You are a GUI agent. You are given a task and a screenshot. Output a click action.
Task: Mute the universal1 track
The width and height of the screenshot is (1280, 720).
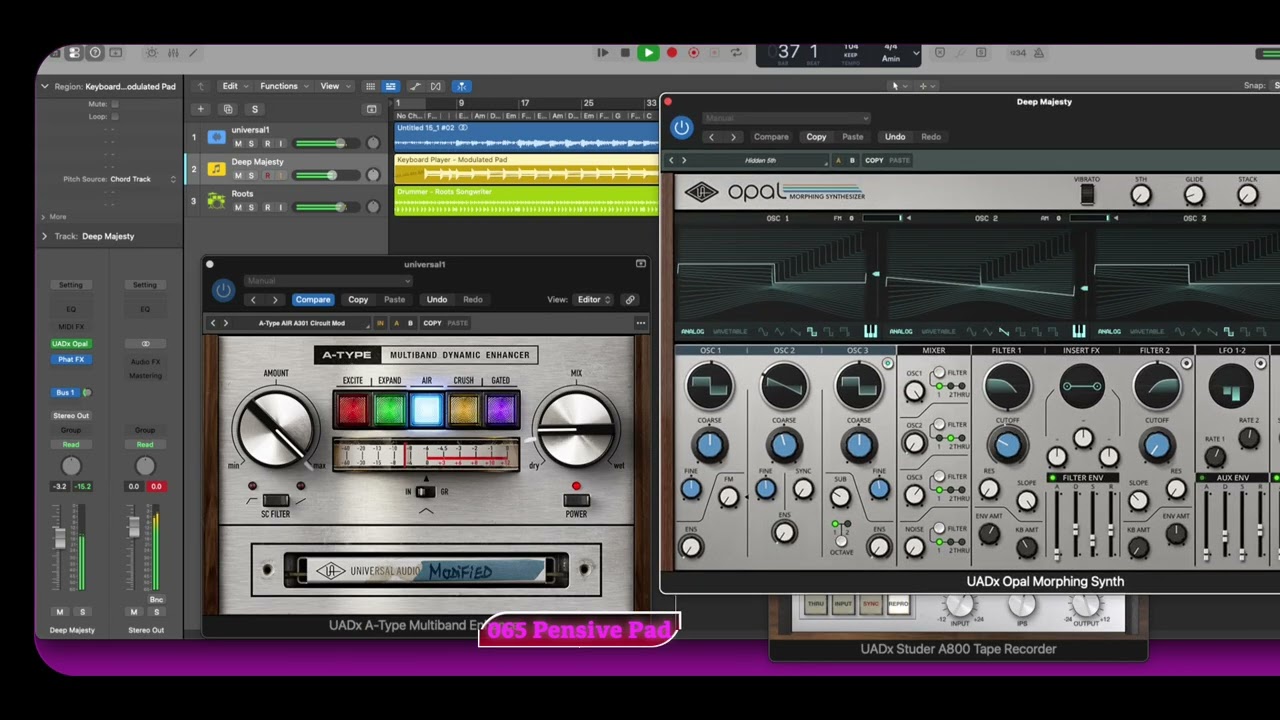click(238, 144)
